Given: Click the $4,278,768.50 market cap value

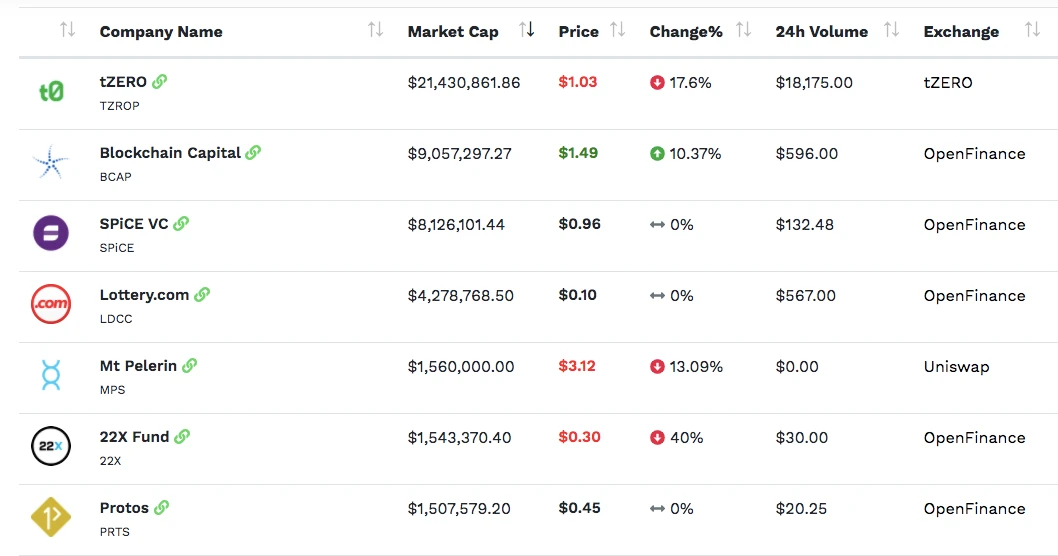Looking at the screenshot, I should (461, 296).
